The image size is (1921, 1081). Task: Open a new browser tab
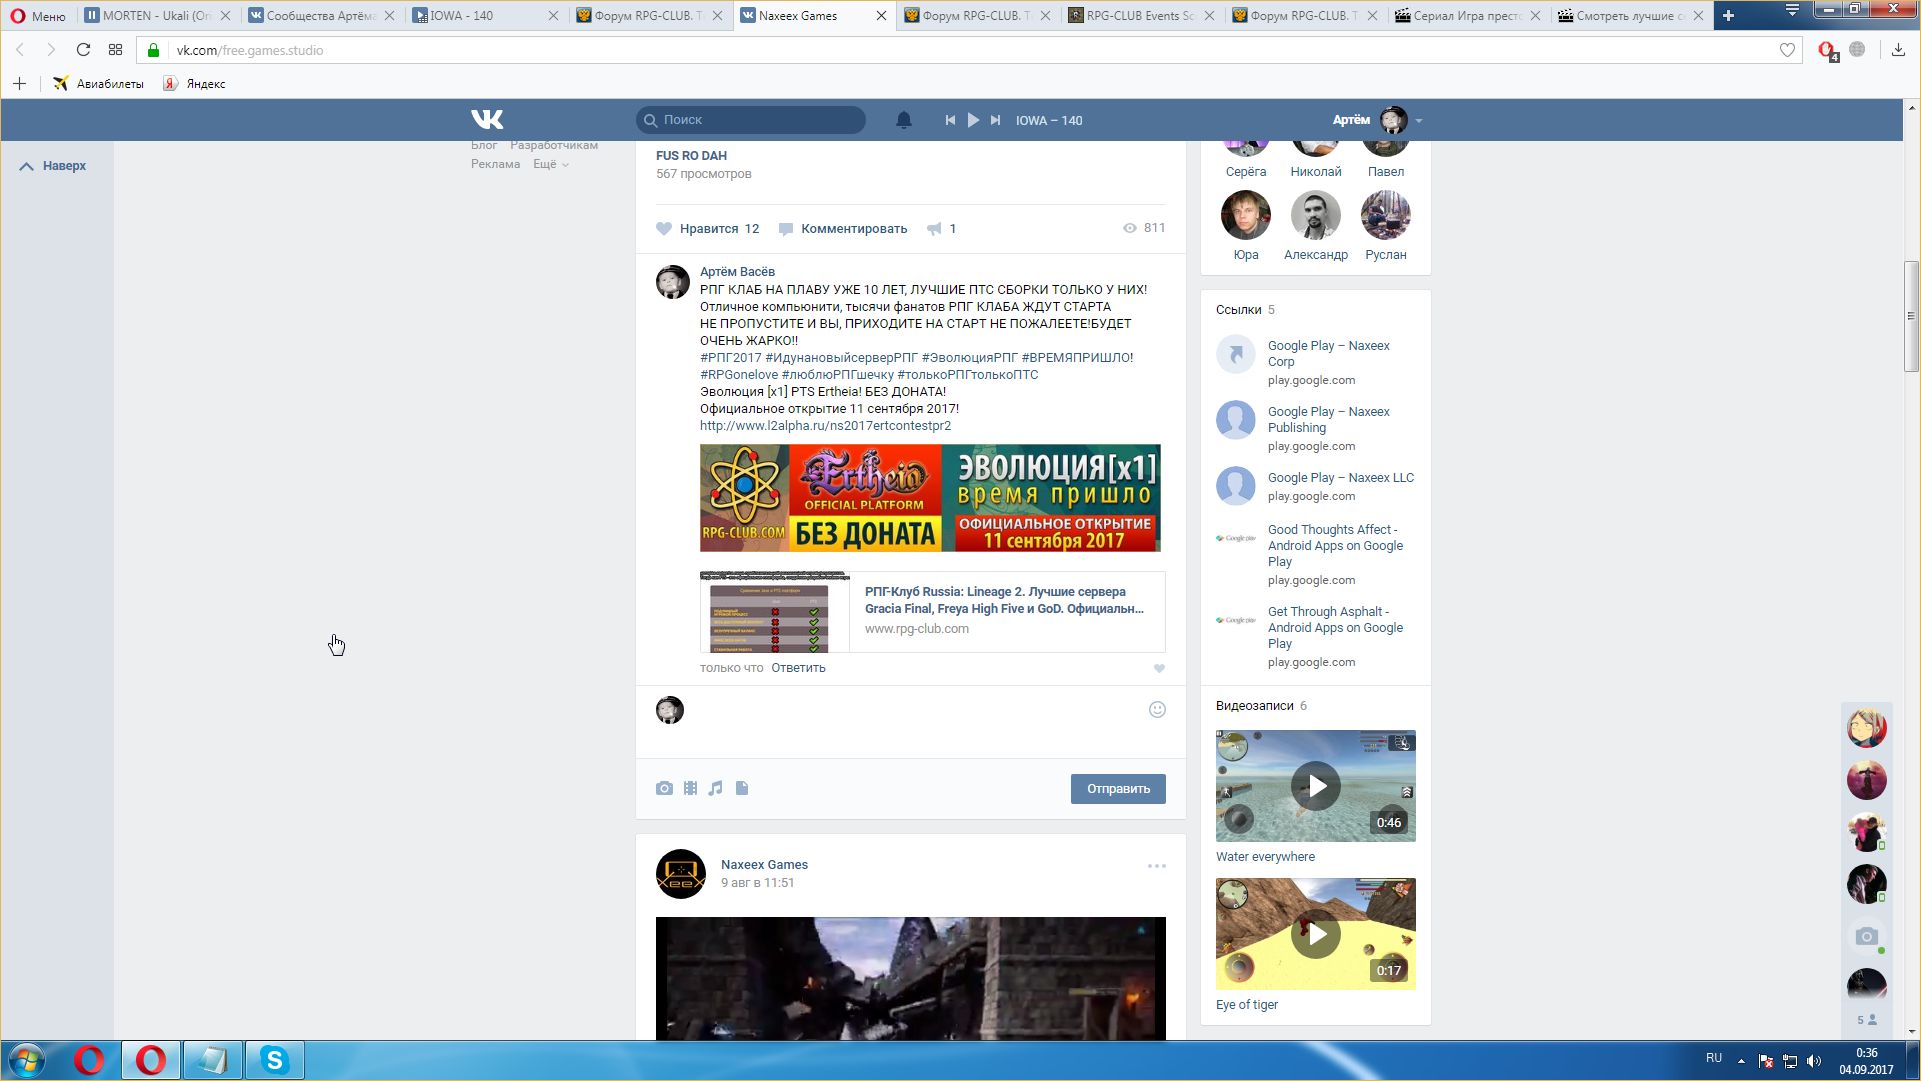pos(1728,16)
